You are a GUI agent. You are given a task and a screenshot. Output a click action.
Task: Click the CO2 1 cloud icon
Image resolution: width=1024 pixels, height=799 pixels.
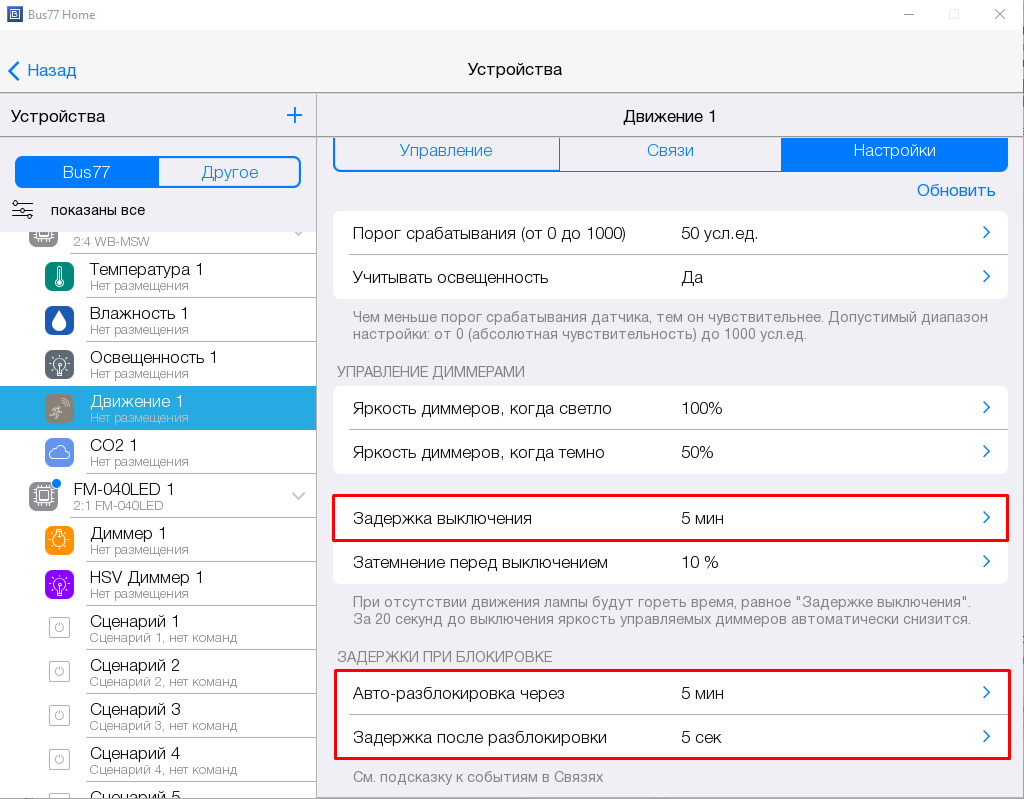[x=60, y=452]
